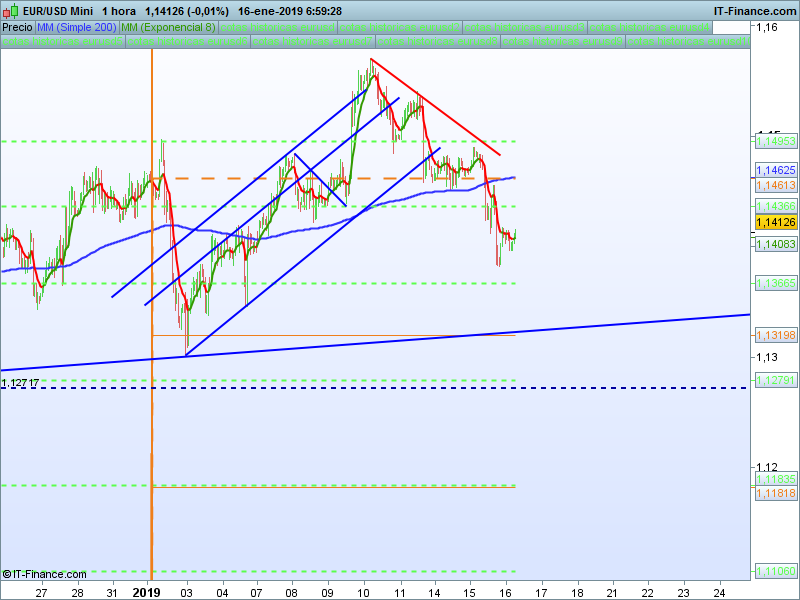
Task: Click the green 1,11060 price label
Action: [x=776, y=571]
